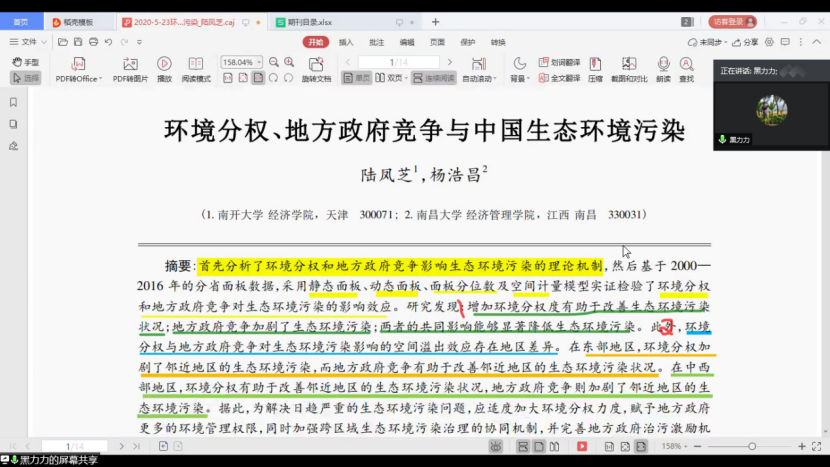Rotate page clockwise icon in toolbar
Image resolution: width=830 pixels, height=467 pixels.
point(273,78)
